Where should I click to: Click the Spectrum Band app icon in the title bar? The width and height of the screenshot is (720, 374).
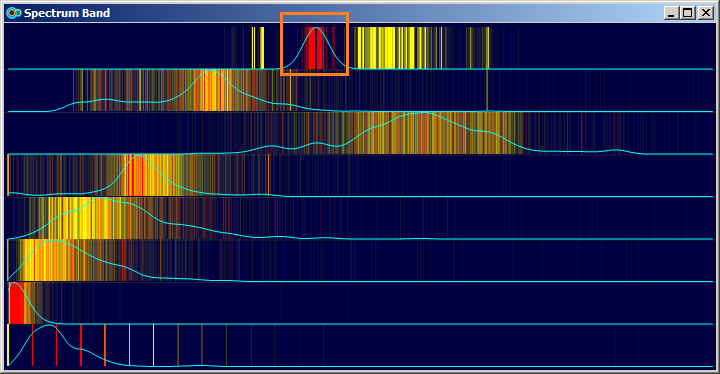click(x=14, y=13)
